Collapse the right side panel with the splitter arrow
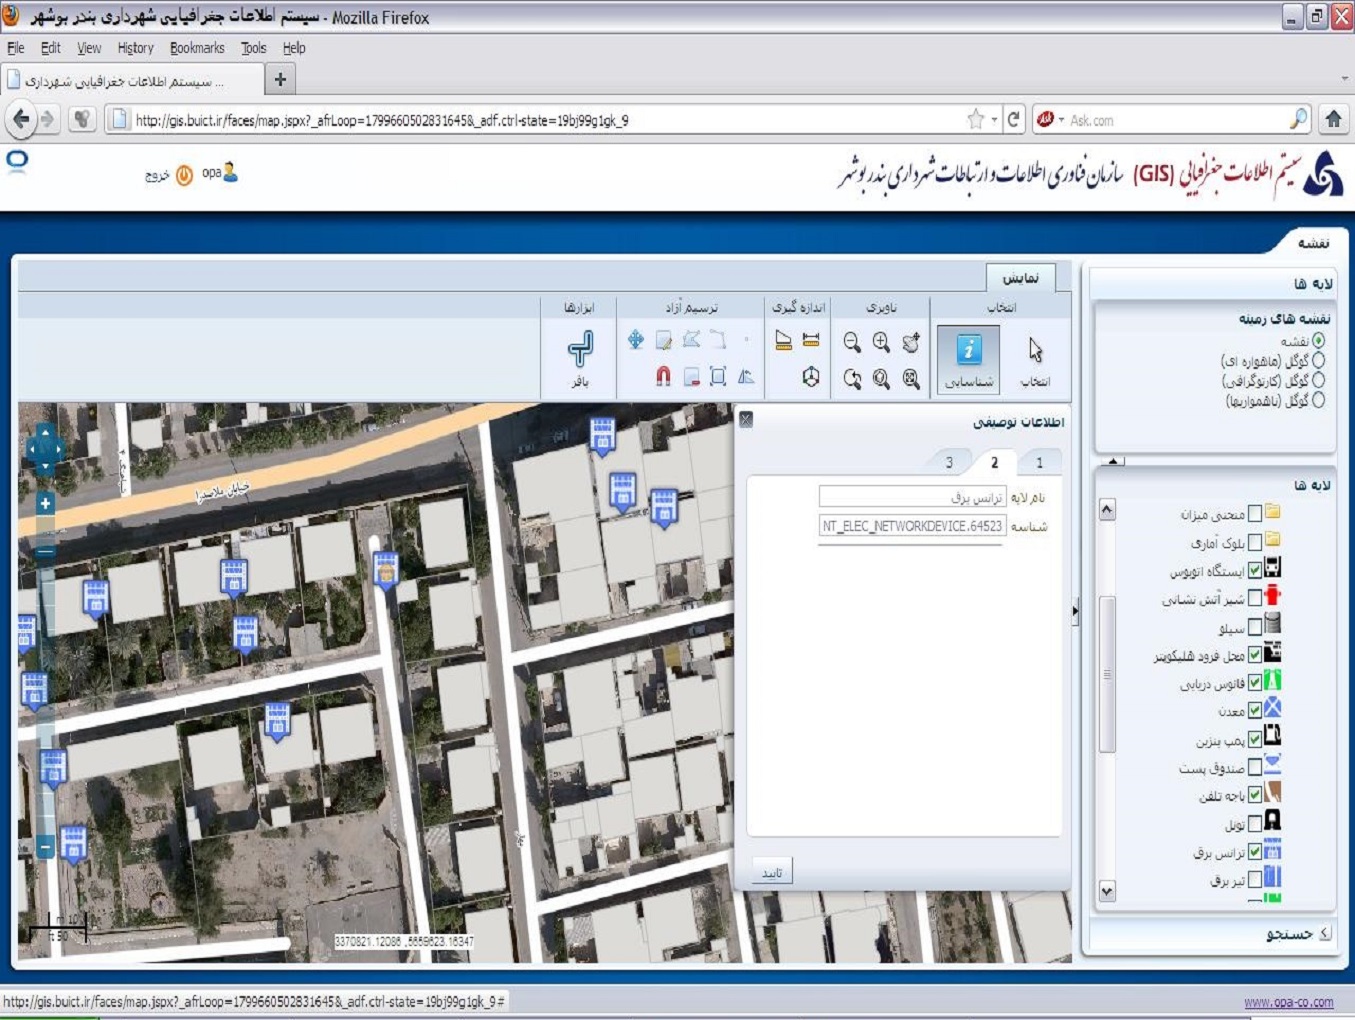This screenshot has width=1355, height=1020. (1076, 610)
